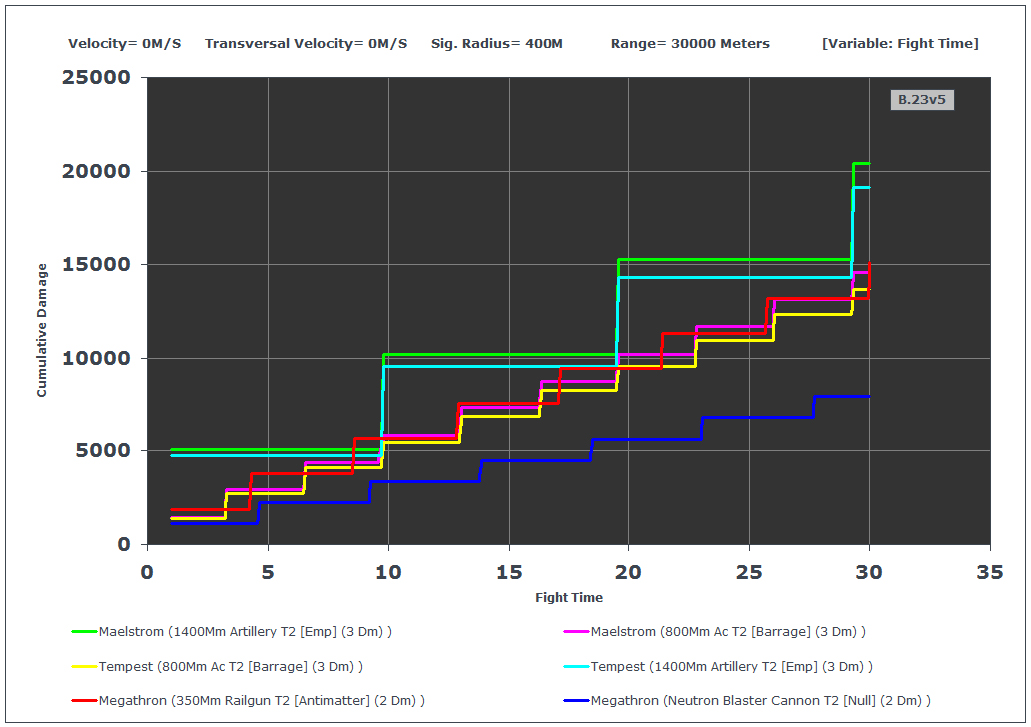Click the Transversal Velocity= 0M/S header text
1031x727 pixels.
[x=306, y=43]
